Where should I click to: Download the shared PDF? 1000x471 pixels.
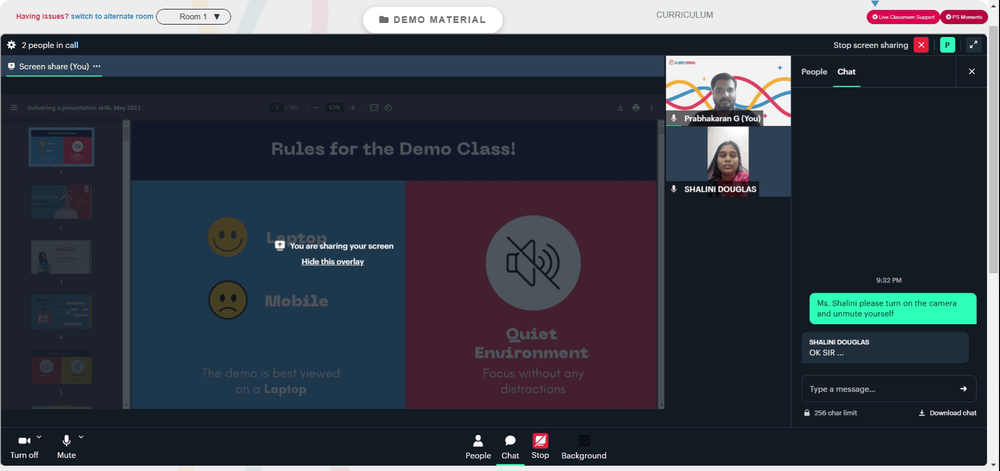point(620,108)
